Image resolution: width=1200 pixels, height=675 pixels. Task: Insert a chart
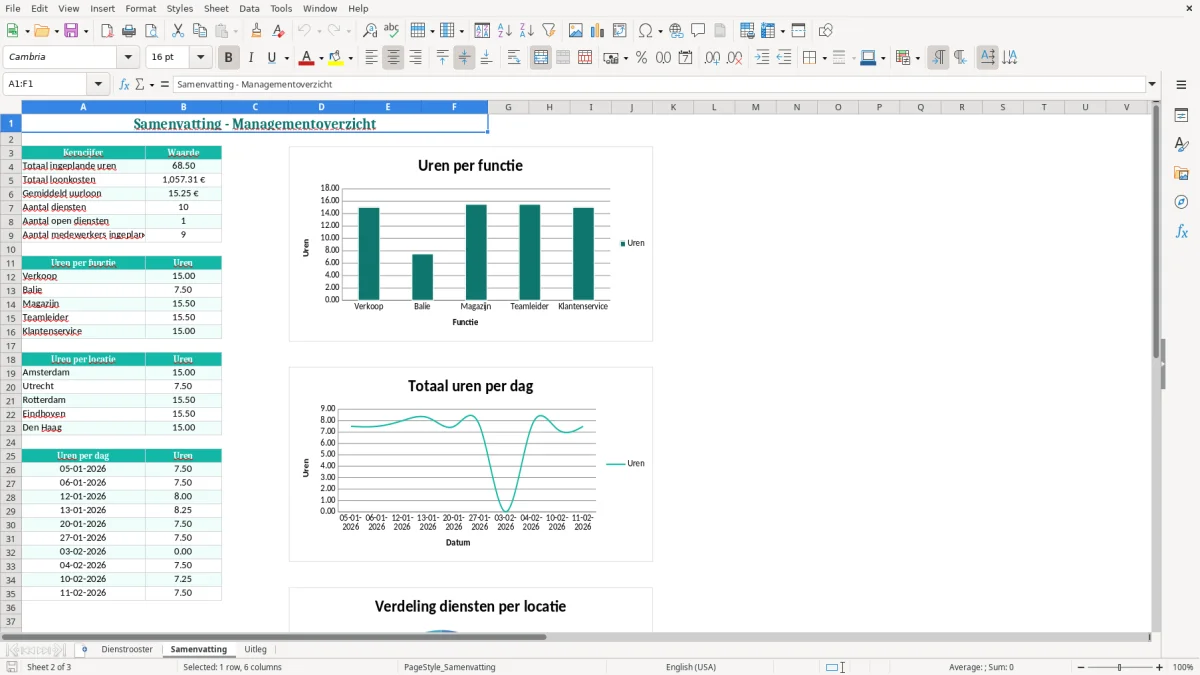pos(598,31)
